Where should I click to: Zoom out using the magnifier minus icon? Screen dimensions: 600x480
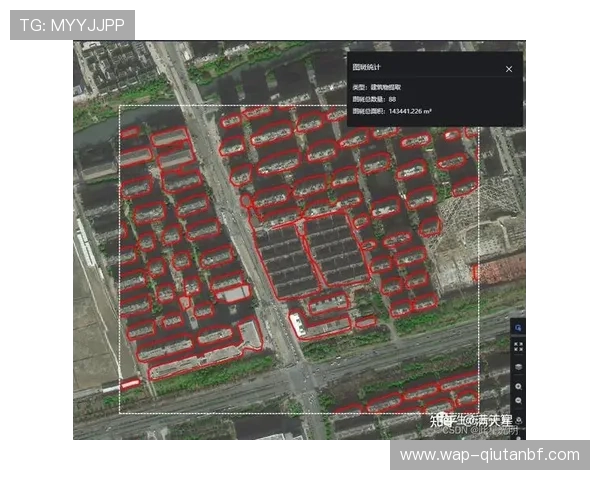(518, 402)
